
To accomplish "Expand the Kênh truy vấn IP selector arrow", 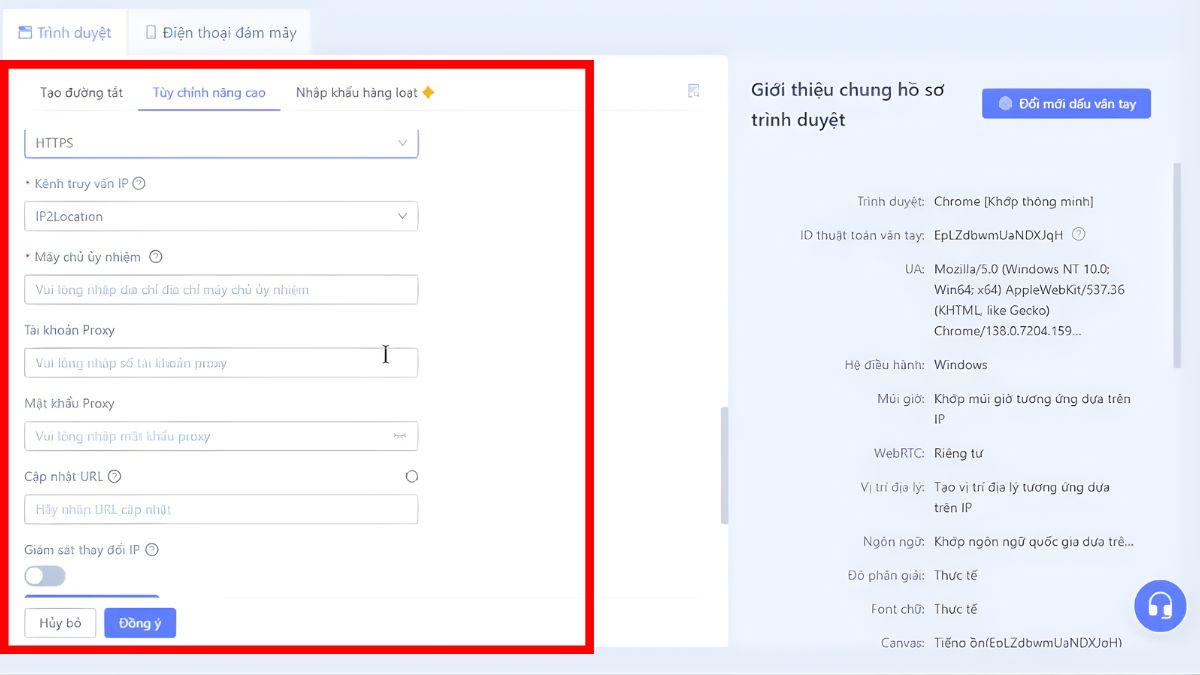I will 403,216.
